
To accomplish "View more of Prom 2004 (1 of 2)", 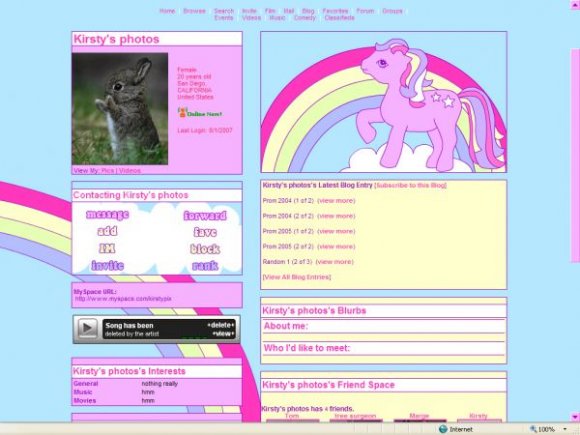I will 336,201.
